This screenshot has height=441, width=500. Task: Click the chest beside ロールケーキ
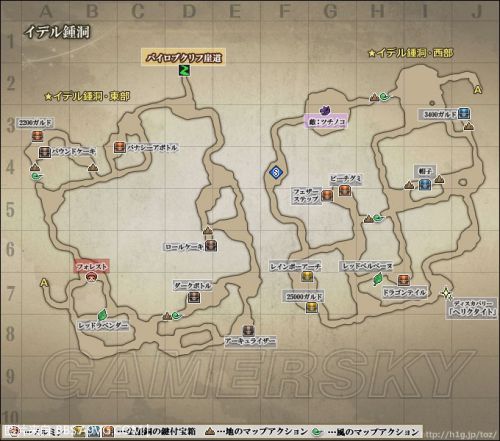(211, 246)
